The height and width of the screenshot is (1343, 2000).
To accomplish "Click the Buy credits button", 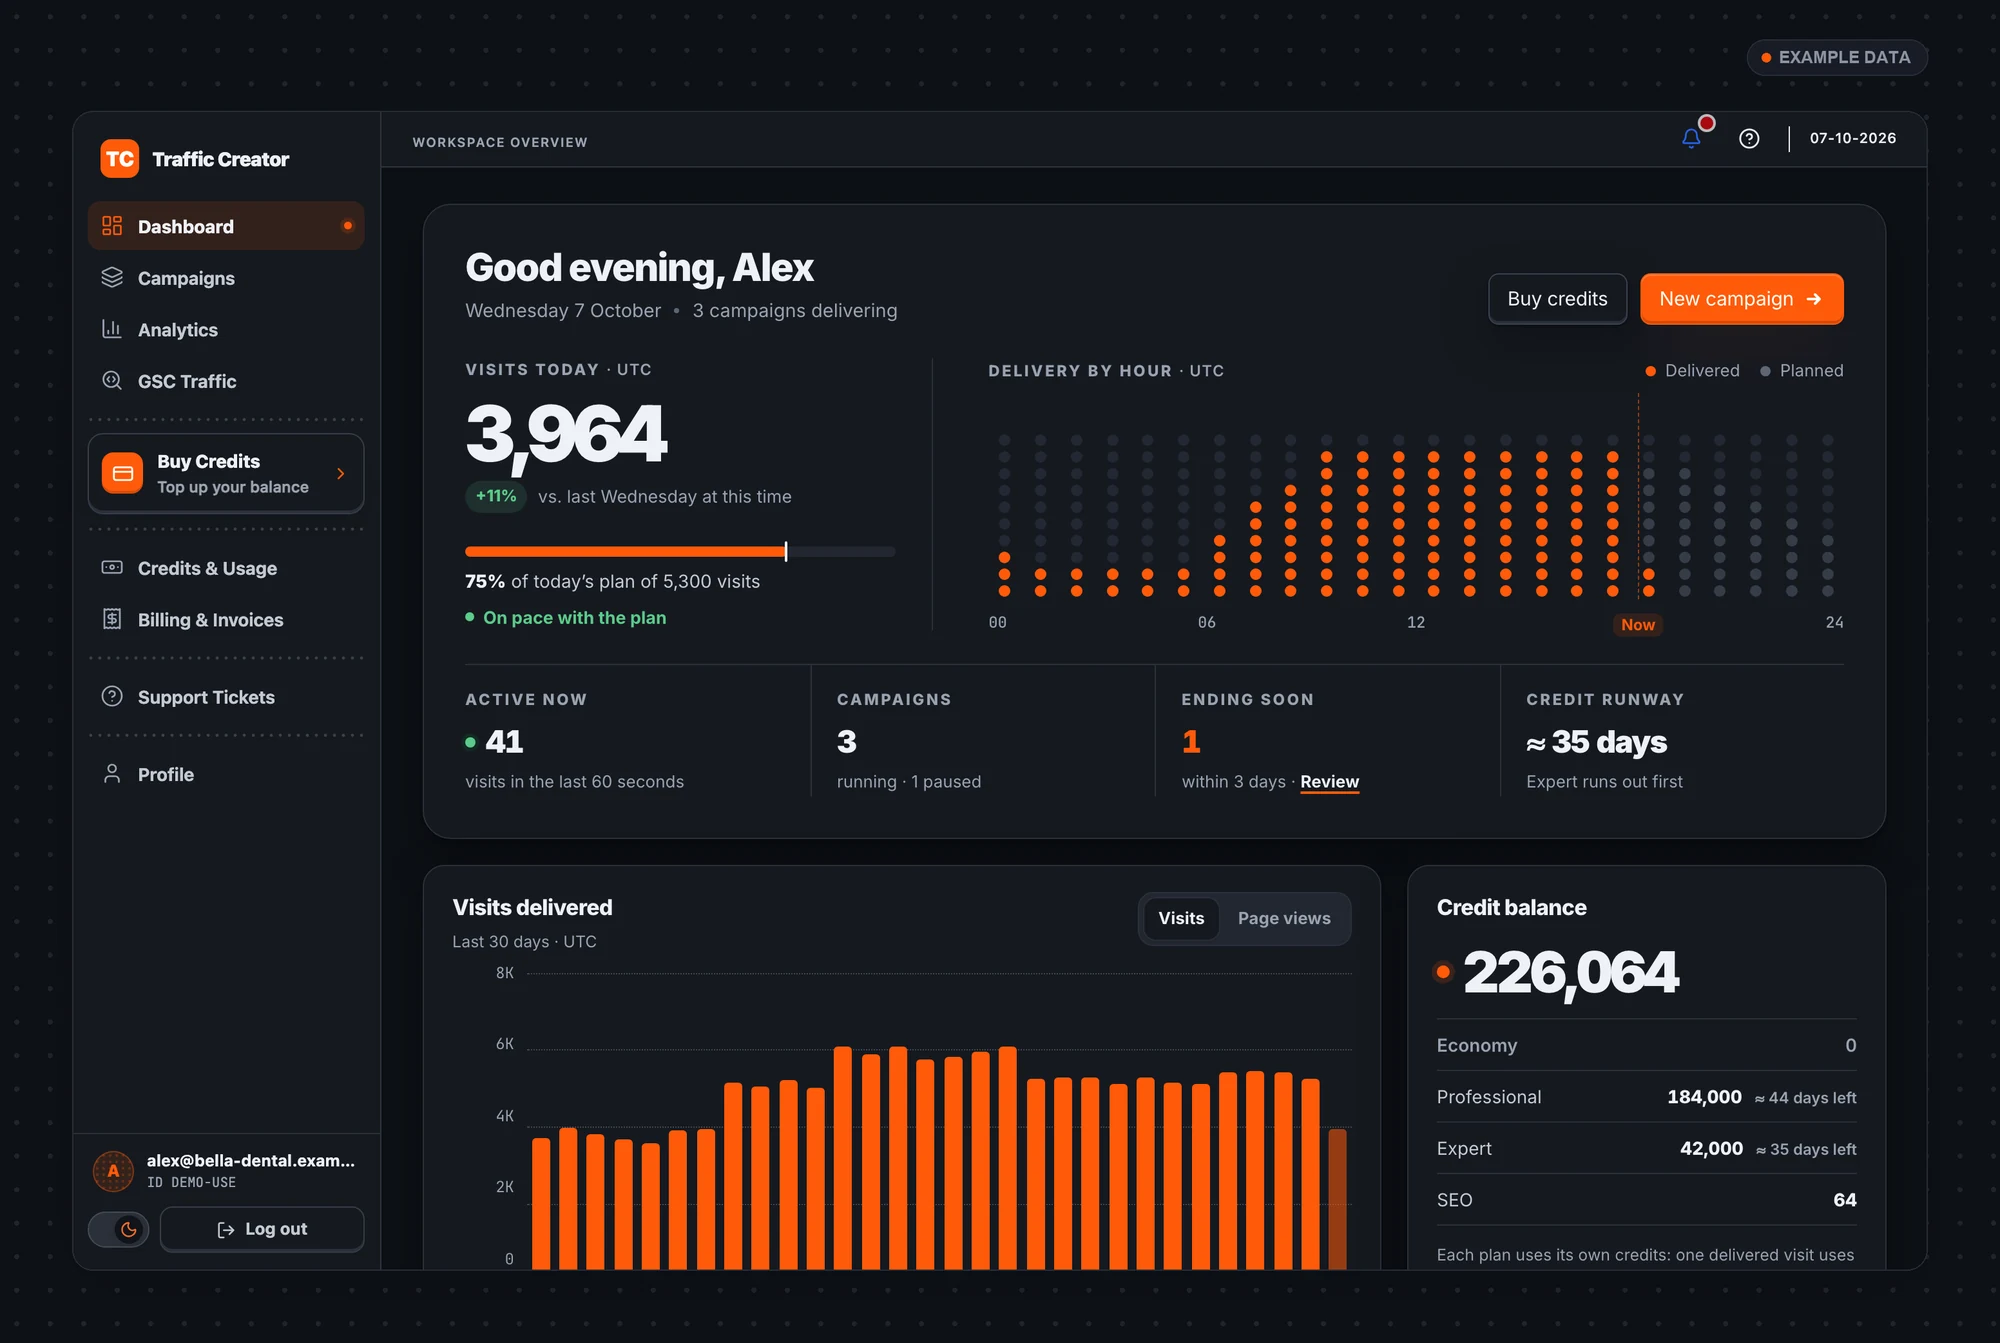I will tap(1557, 299).
